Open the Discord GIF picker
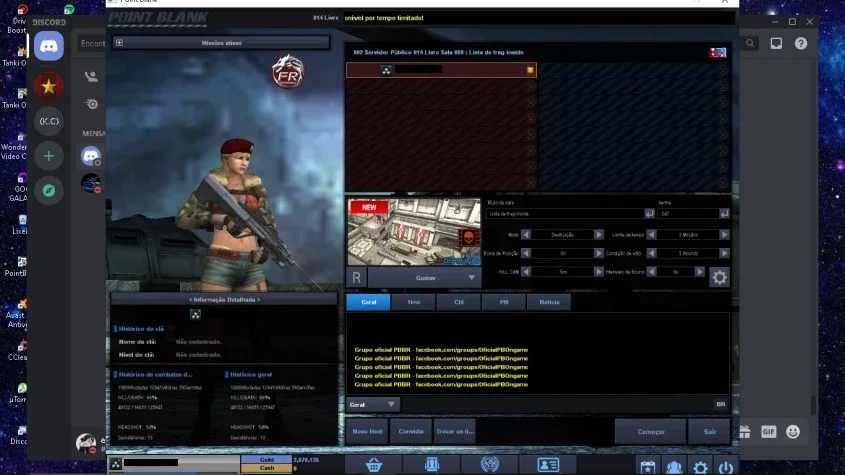Image resolution: width=845 pixels, height=475 pixels. coord(768,431)
